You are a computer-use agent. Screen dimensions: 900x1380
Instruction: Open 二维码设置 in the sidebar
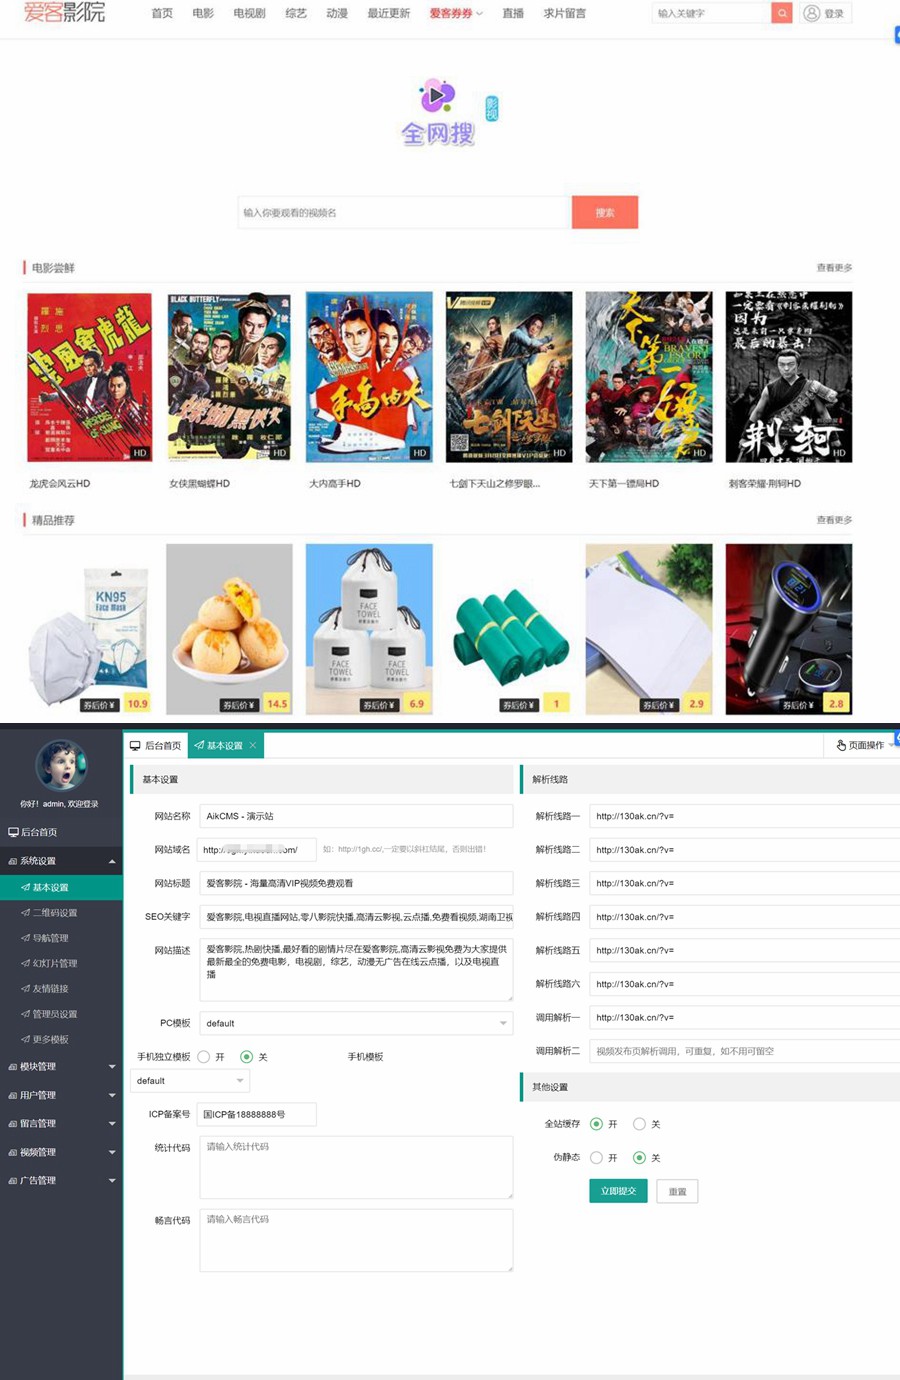54,913
